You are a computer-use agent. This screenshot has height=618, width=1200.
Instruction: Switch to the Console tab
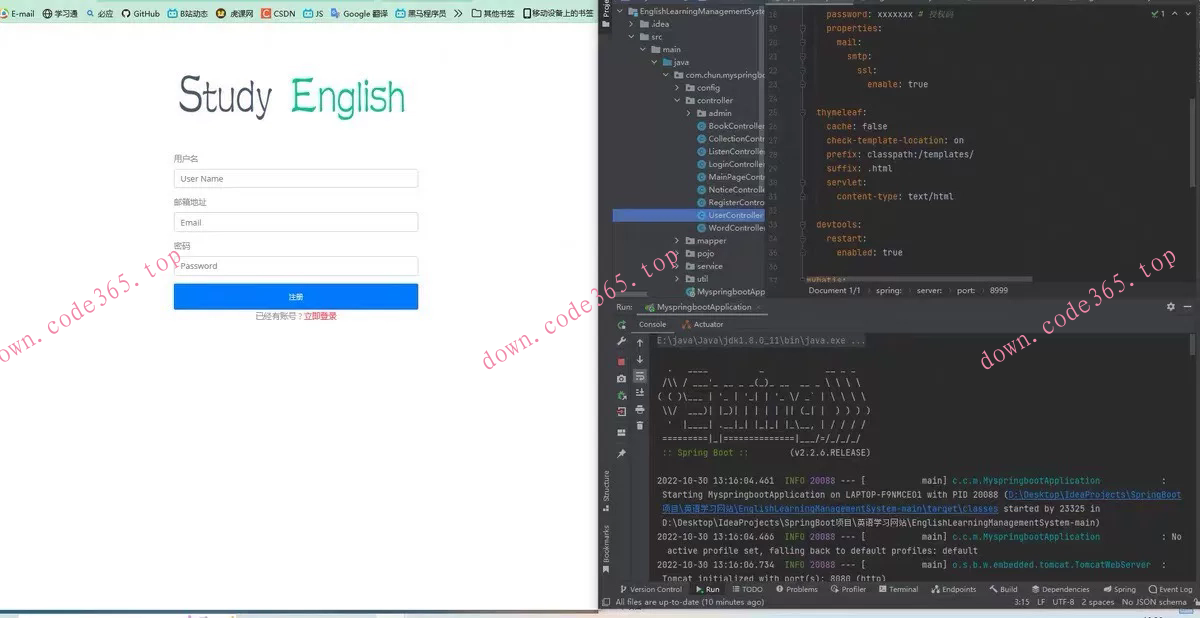coord(652,324)
